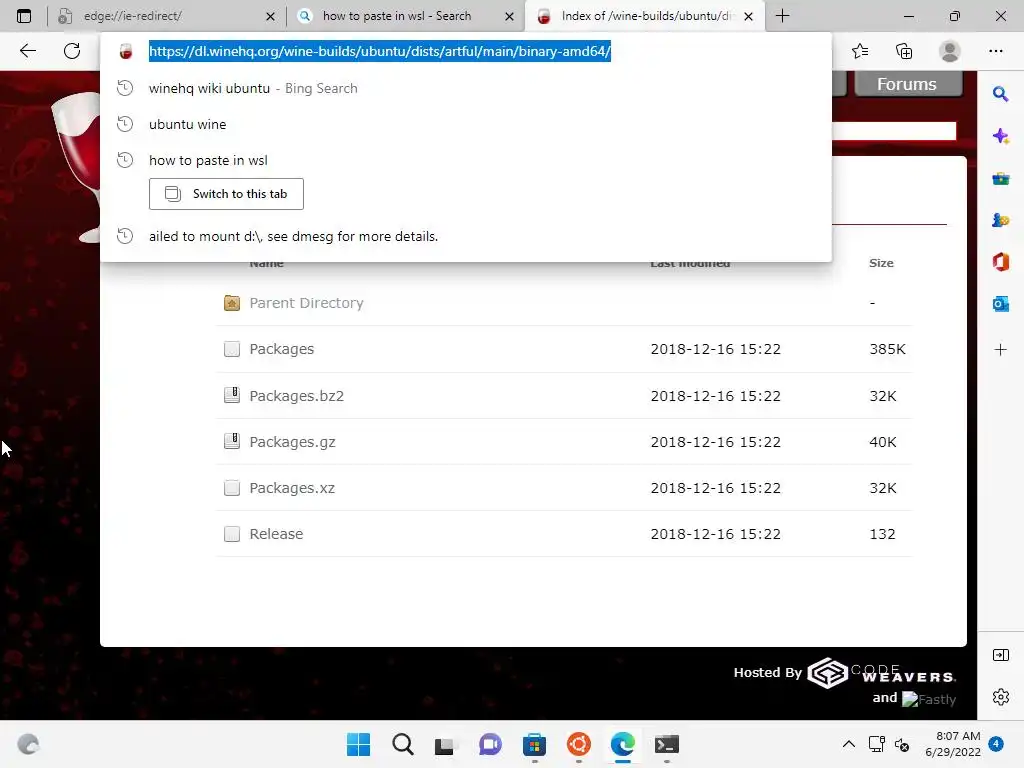Open the Forums button on WineHQ
1024x768 pixels.
tap(908, 84)
